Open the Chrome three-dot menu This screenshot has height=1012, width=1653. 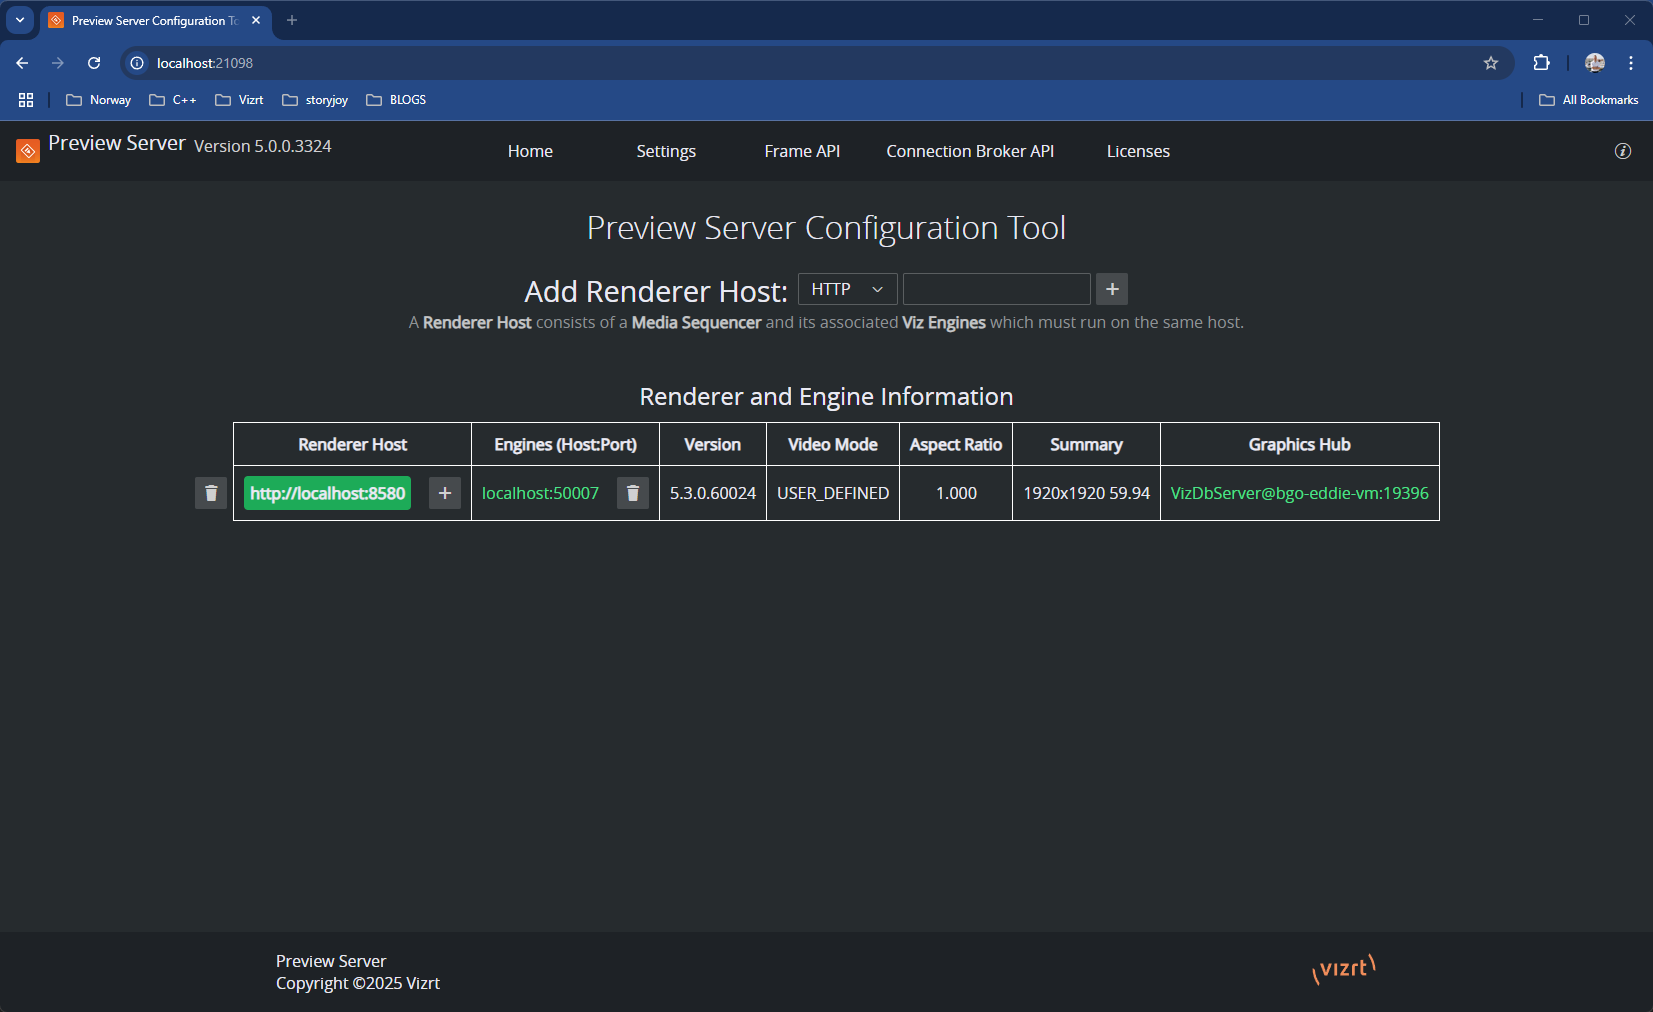pyautogui.click(x=1631, y=63)
